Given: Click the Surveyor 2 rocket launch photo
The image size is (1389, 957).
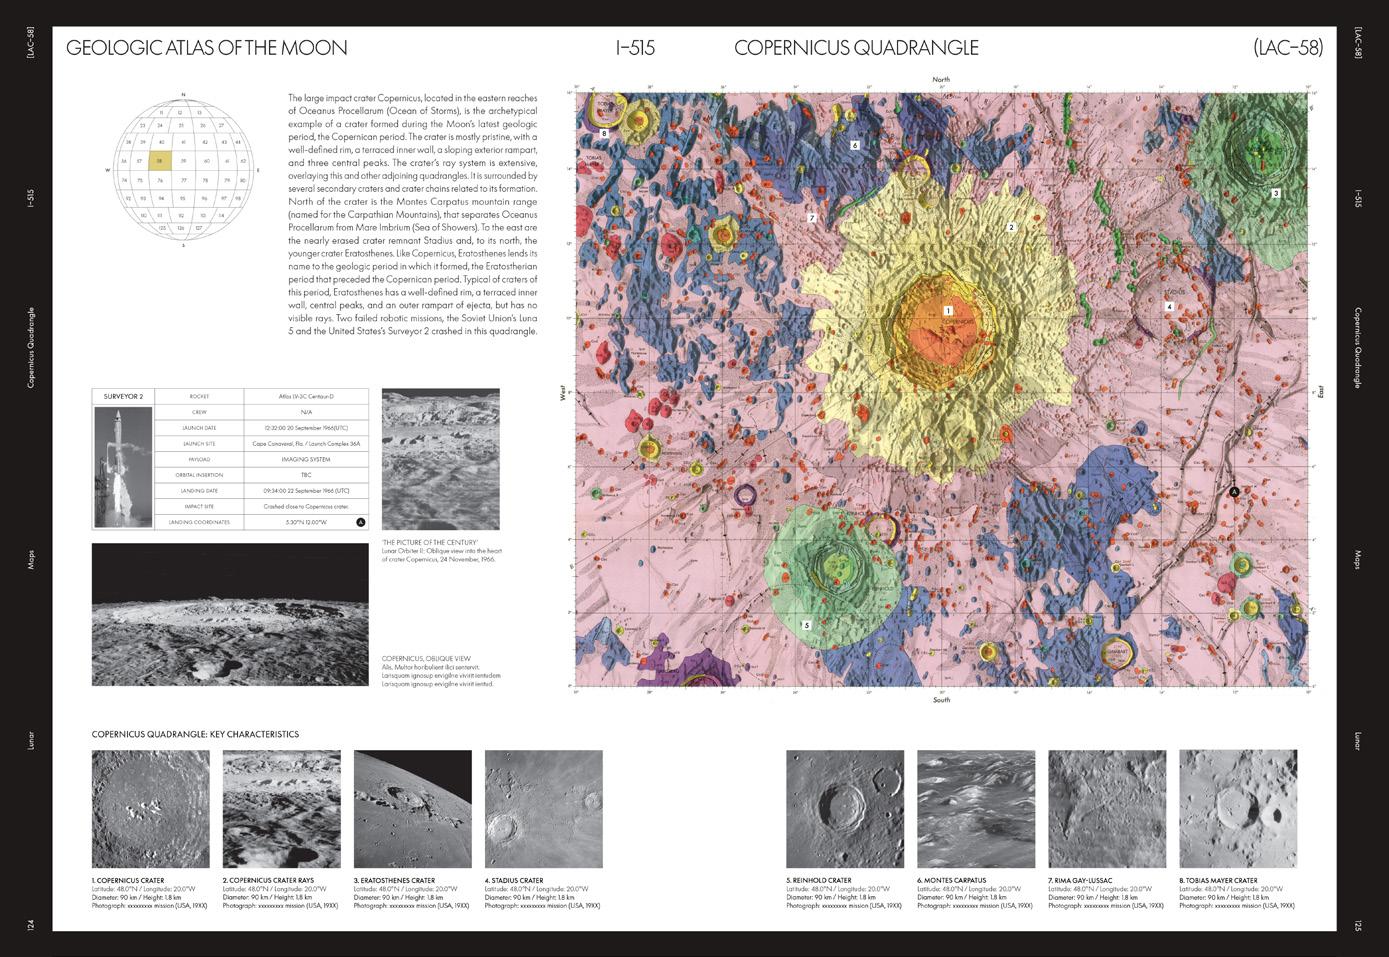Looking at the screenshot, I should click(x=124, y=466).
